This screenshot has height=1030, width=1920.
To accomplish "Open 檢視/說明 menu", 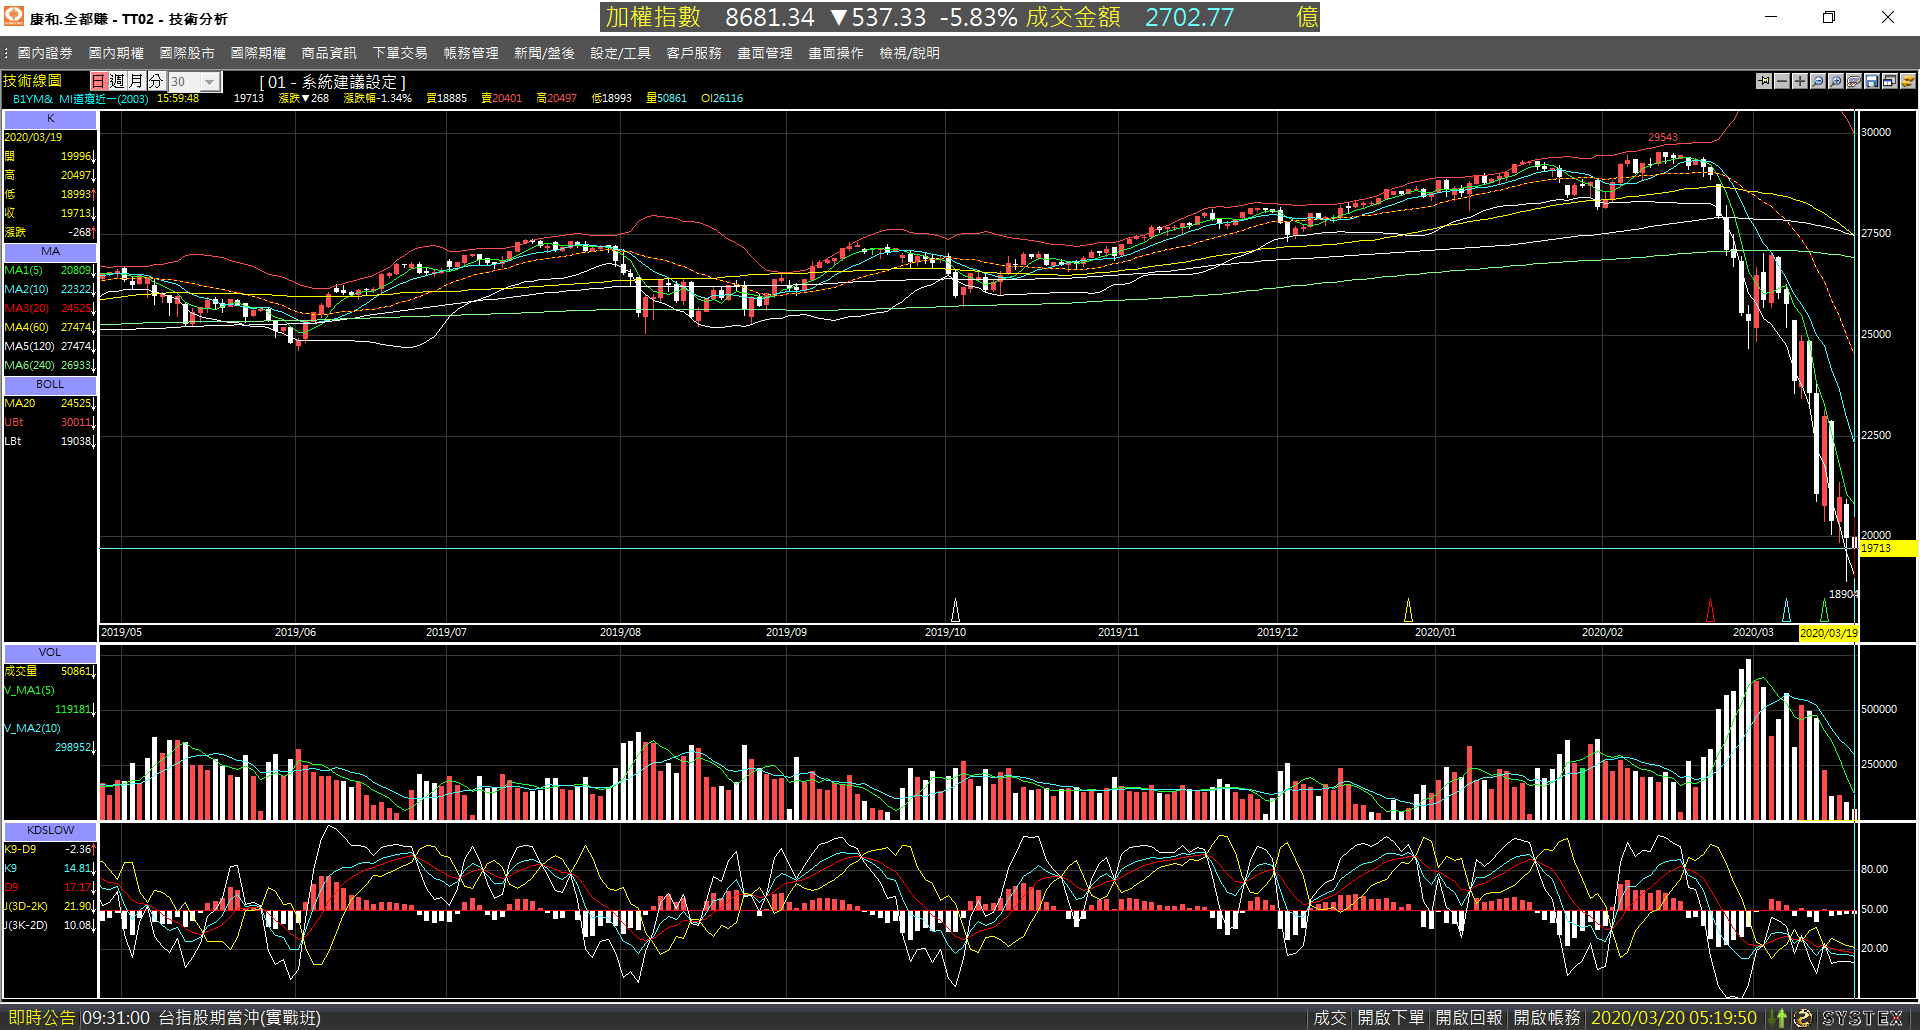I will pyautogui.click(x=909, y=53).
